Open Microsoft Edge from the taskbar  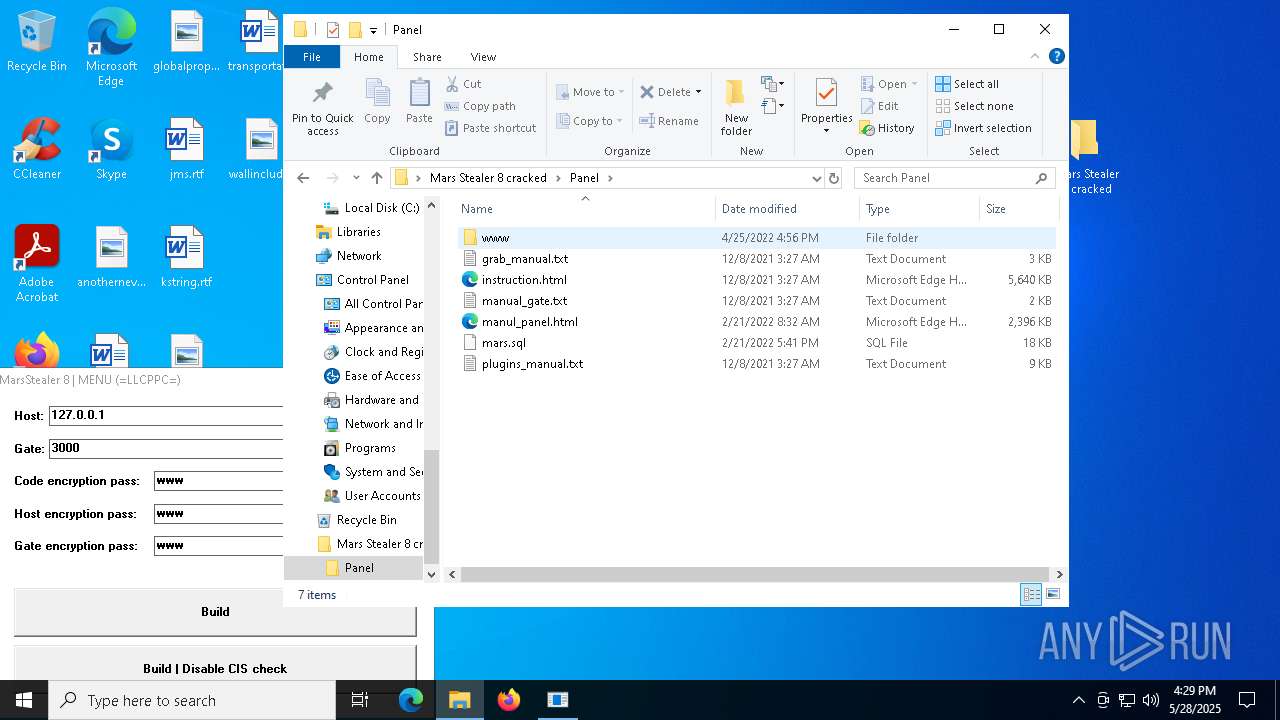coord(411,700)
